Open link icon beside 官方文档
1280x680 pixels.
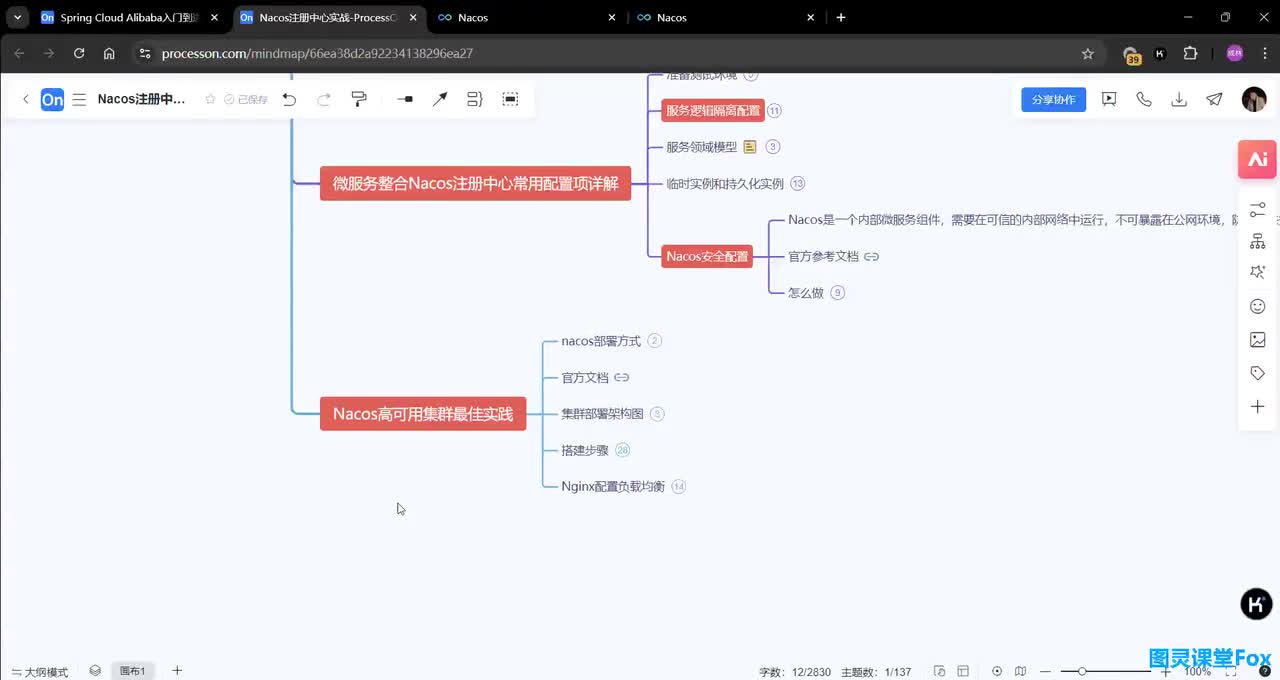pos(621,377)
